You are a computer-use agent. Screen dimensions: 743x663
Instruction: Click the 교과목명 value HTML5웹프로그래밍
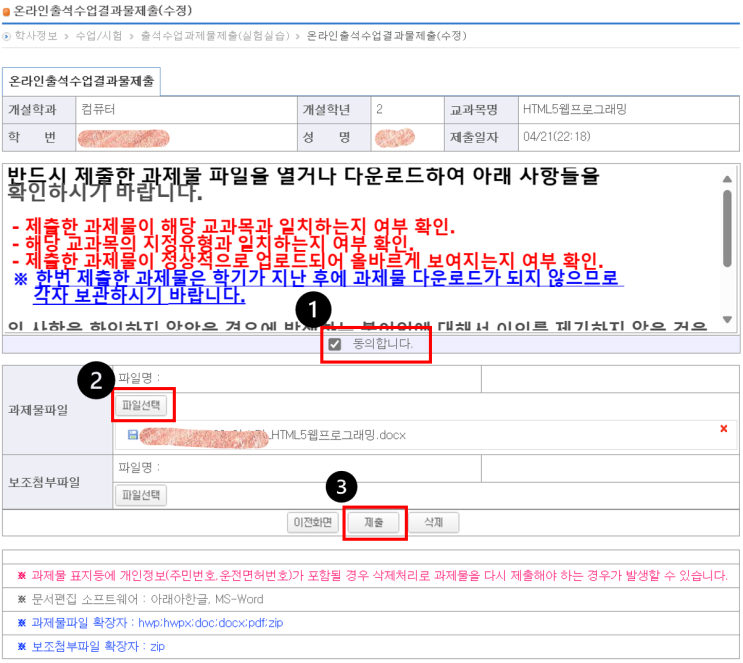(x=575, y=110)
